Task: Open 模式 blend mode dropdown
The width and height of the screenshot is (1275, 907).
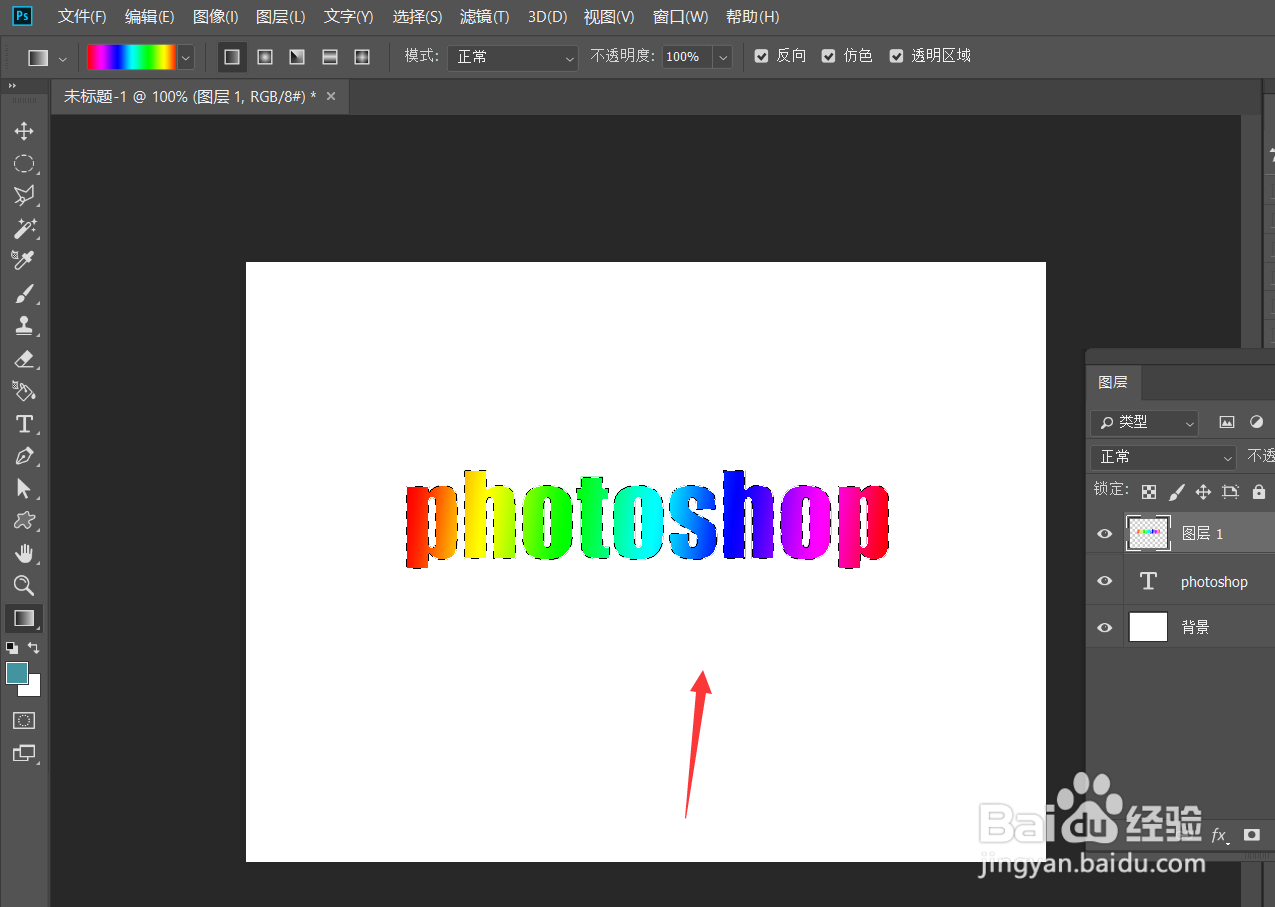Action: [513, 58]
